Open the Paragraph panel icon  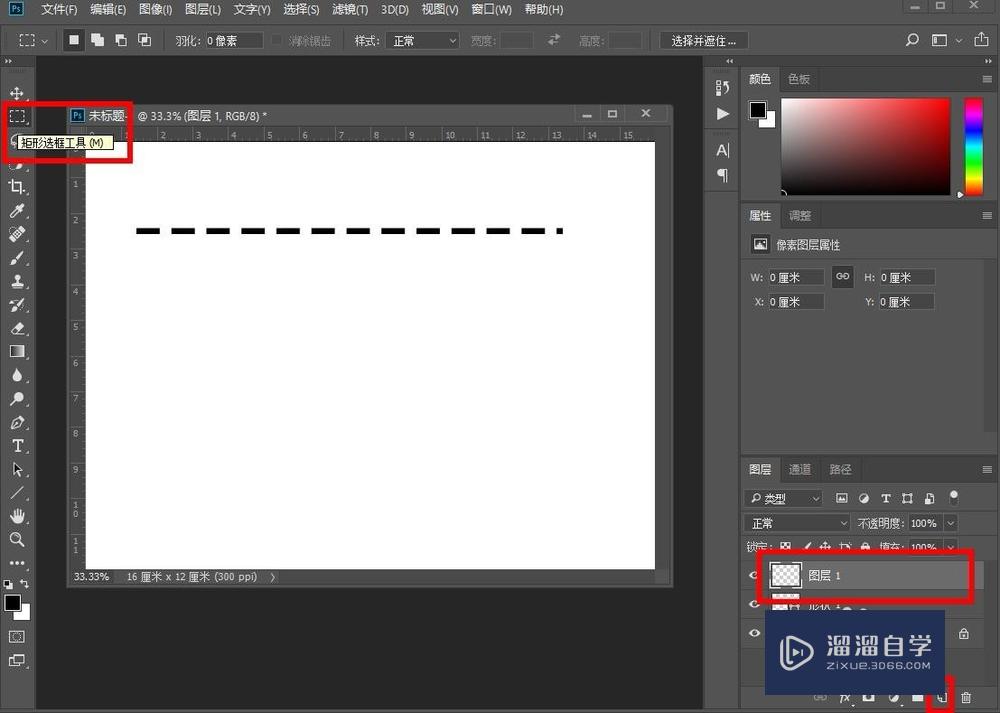(x=723, y=175)
